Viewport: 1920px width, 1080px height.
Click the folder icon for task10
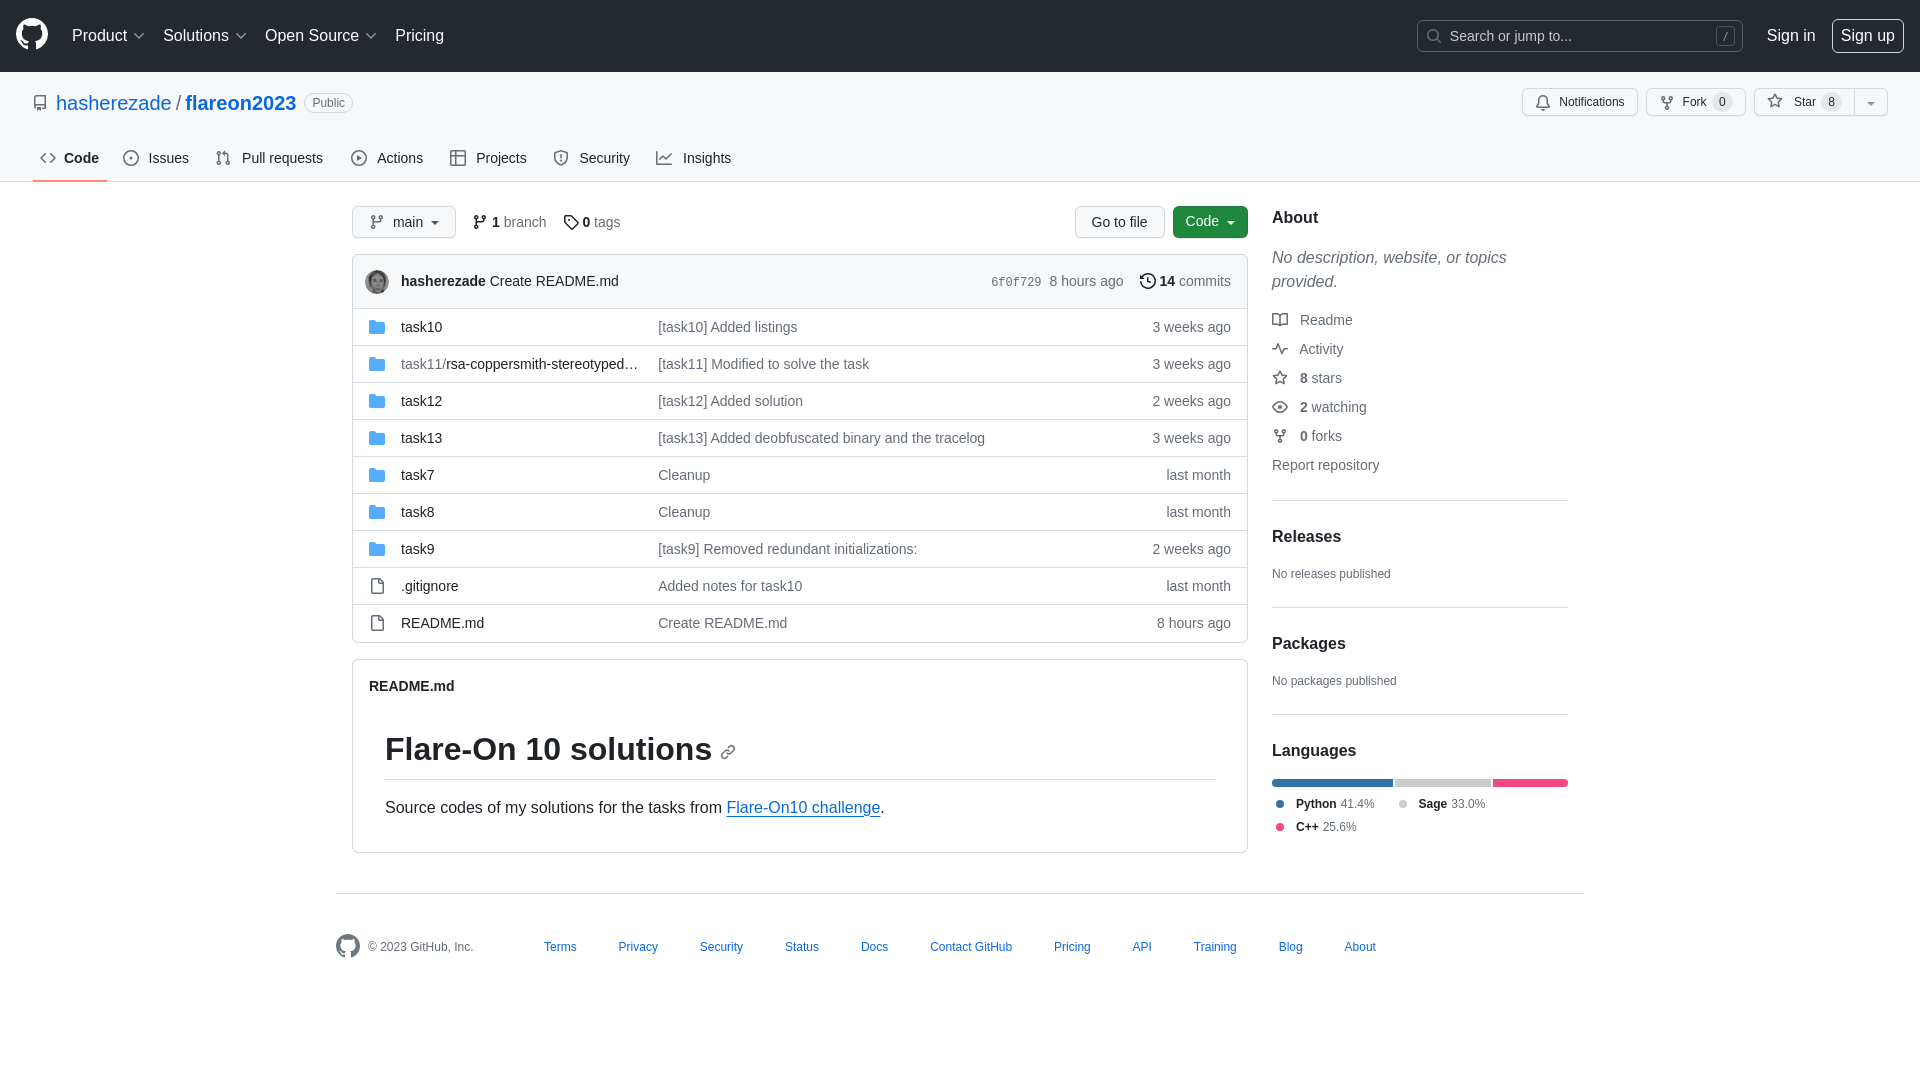pyautogui.click(x=377, y=327)
